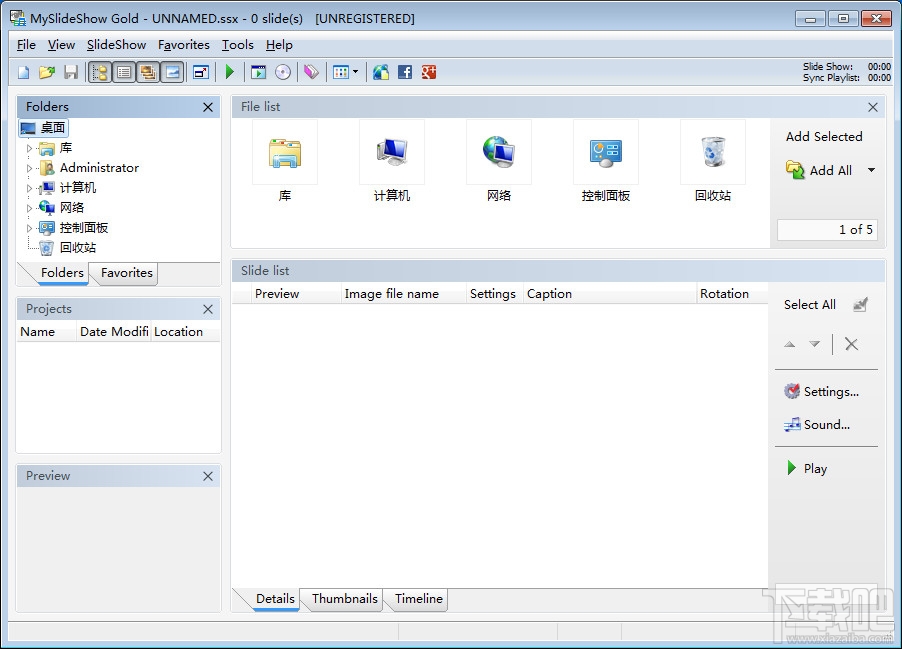Switch to the Timeline tab
This screenshot has height=649, width=902.
click(419, 599)
